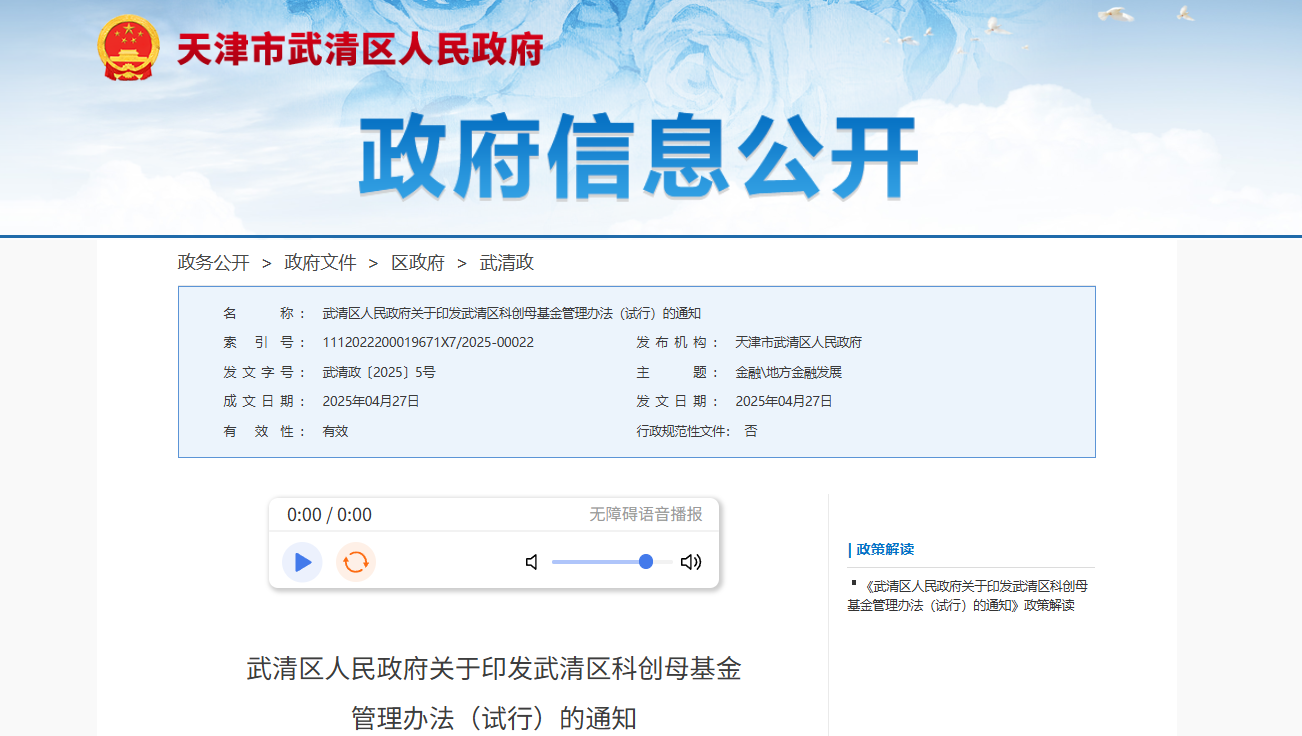The width and height of the screenshot is (1302, 736).
Task: Click the article title heading
Action: (x=494, y=693)
